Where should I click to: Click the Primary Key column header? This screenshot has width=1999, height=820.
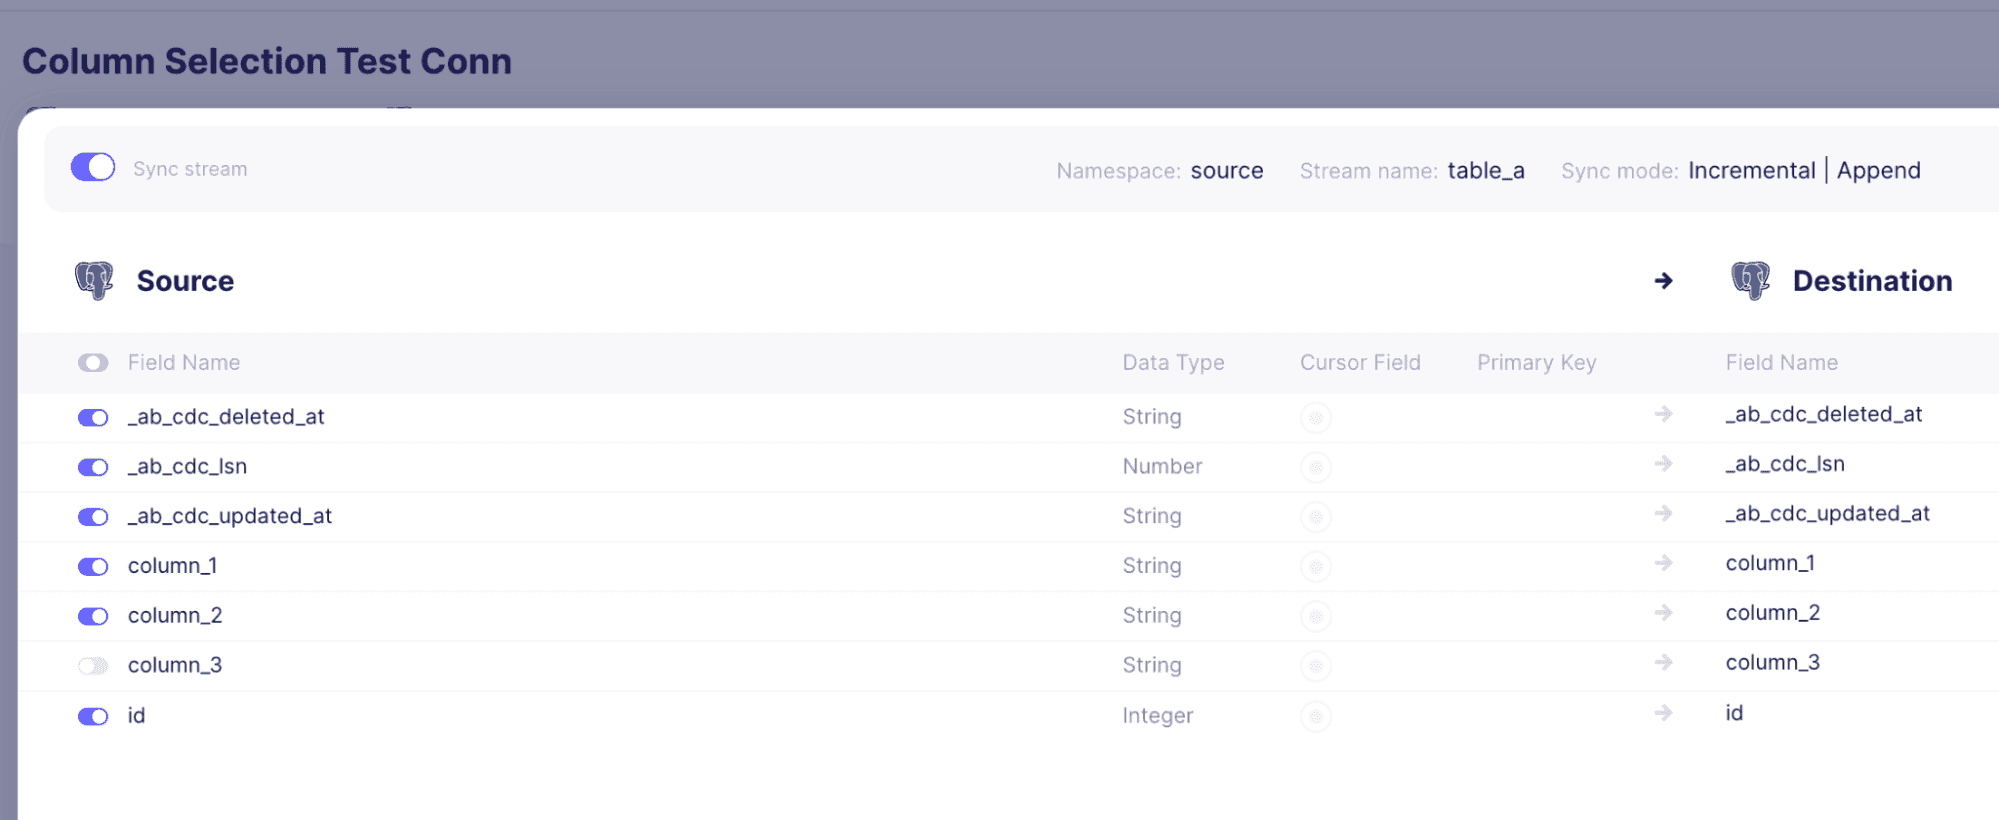point(1536,363)
